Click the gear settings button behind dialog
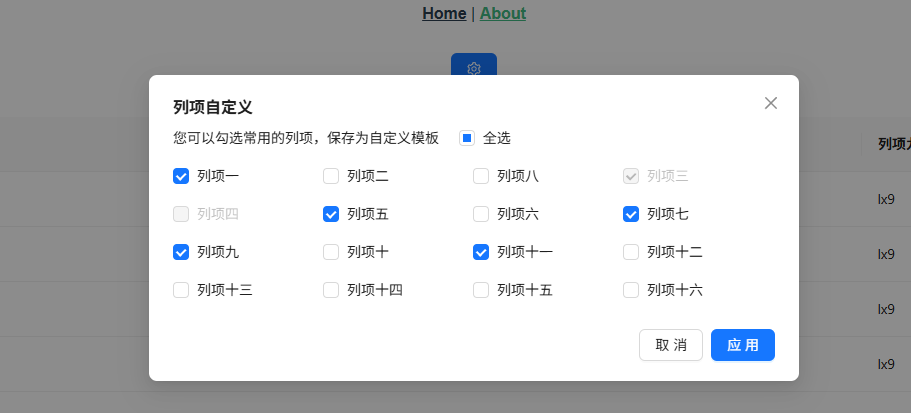Viewport: 911px width, 413px height. pos(474,64)
